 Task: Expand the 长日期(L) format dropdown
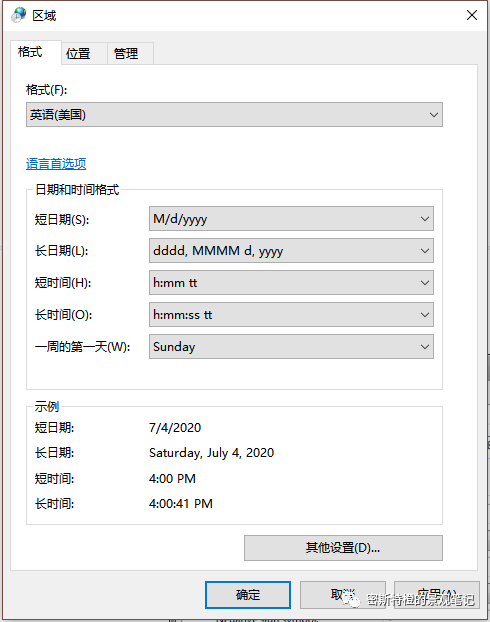(291, 251)
